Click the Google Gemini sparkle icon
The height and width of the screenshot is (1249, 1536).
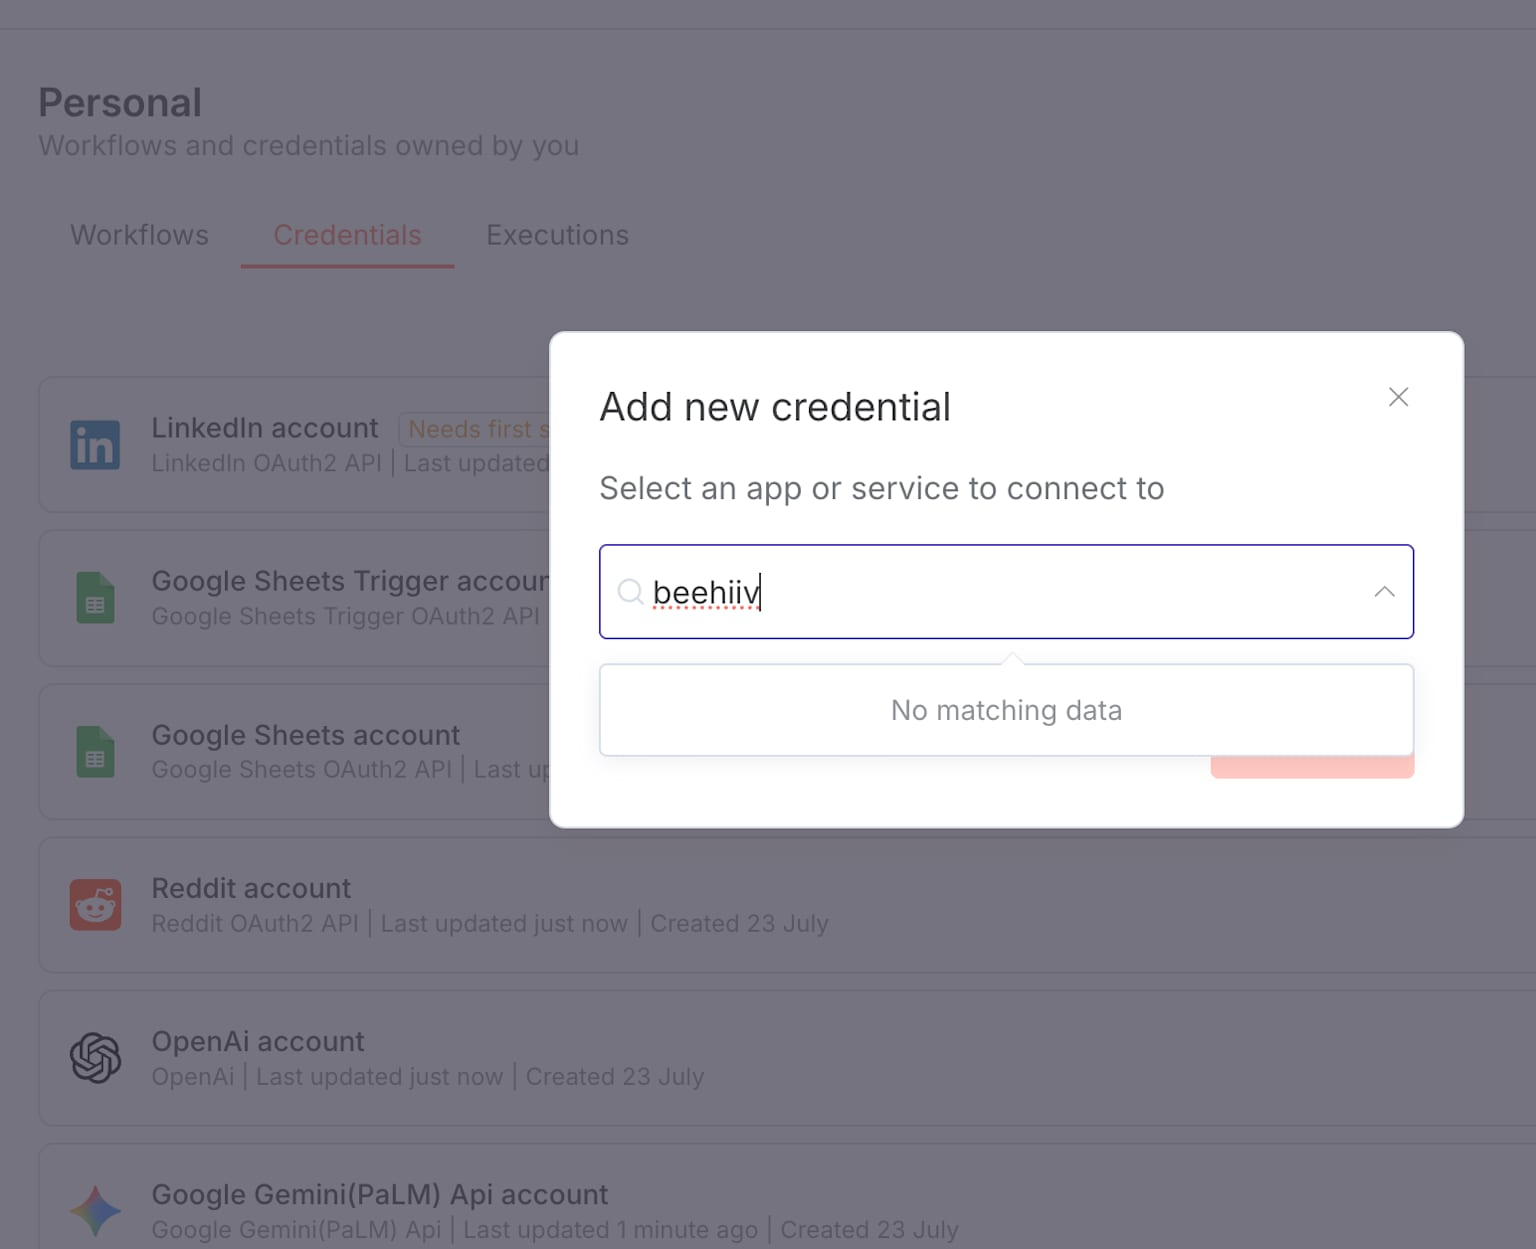(x=95, y=1211)
